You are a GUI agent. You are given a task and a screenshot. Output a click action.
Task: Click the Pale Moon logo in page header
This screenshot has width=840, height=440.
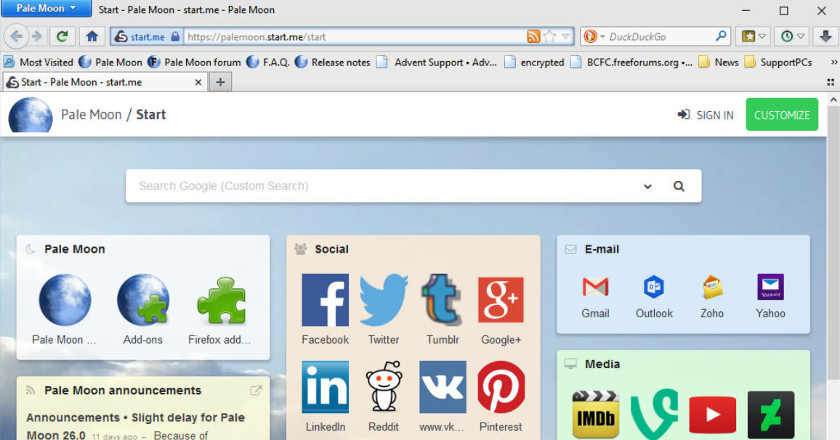(x=31, y=115)
